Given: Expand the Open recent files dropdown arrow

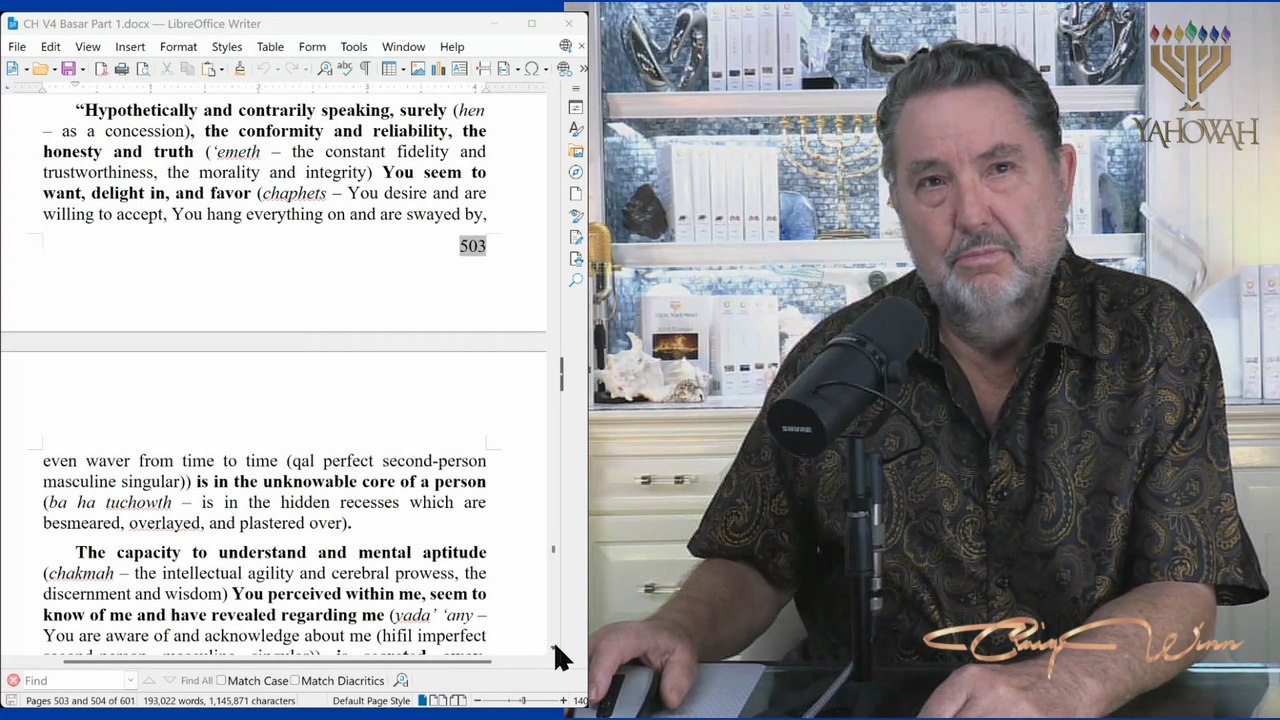Looking at the screenshot, I should point(55,70).
